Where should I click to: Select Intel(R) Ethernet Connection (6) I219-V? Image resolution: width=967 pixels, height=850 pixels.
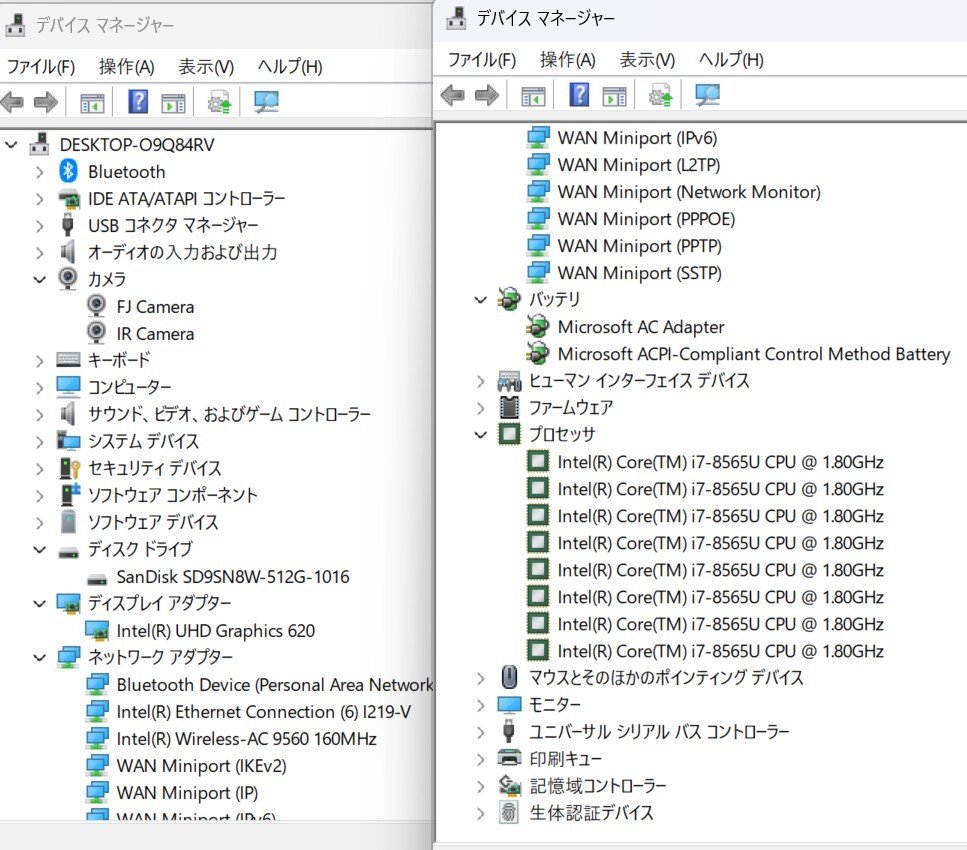[263, 712]
